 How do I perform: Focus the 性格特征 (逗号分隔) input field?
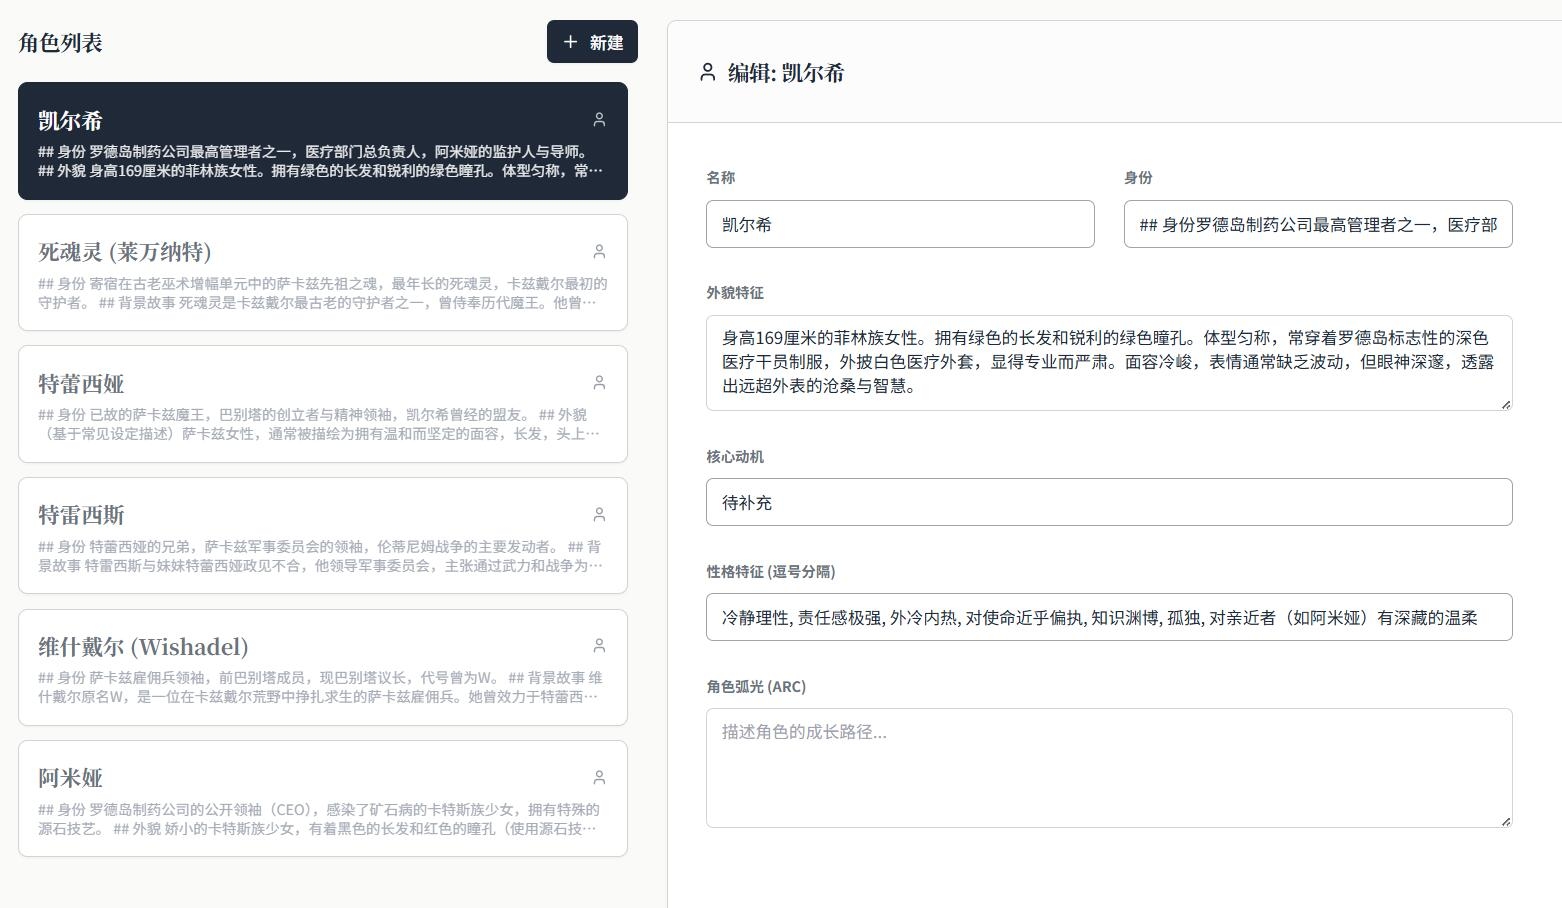point(1109,617)
